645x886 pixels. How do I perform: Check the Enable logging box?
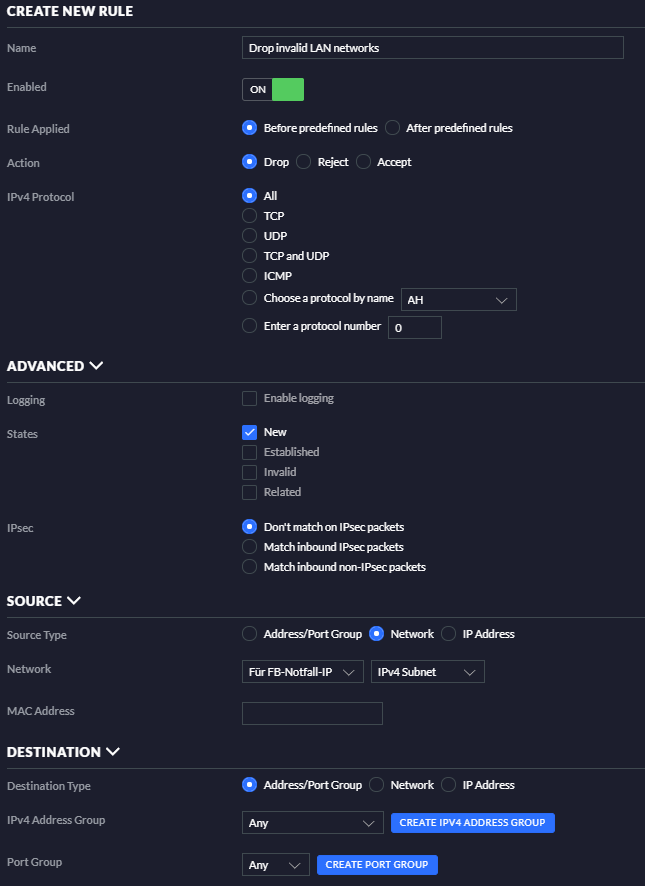(249, 398)
